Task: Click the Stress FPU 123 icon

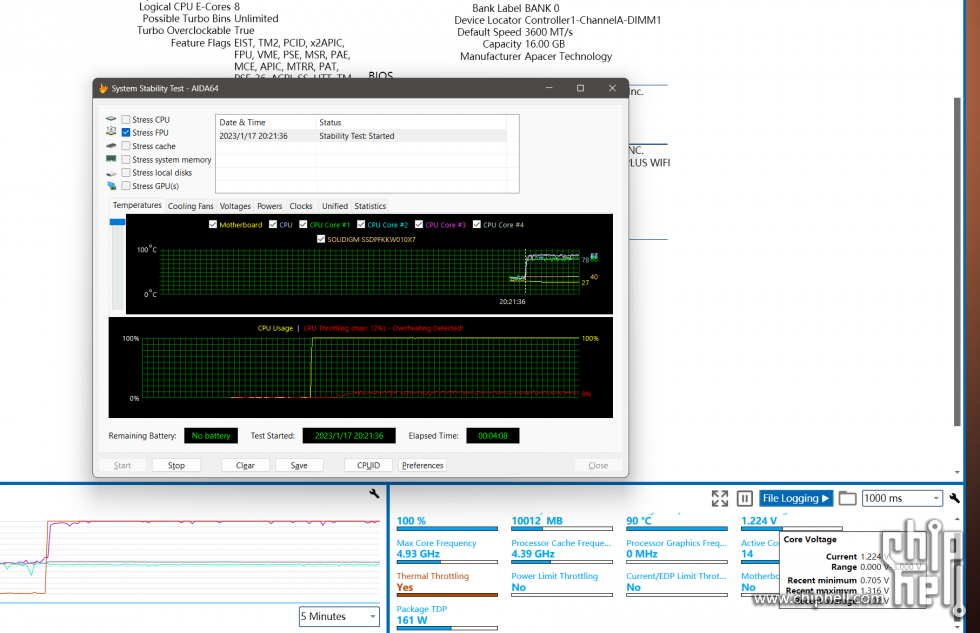Action: point(111,131)
